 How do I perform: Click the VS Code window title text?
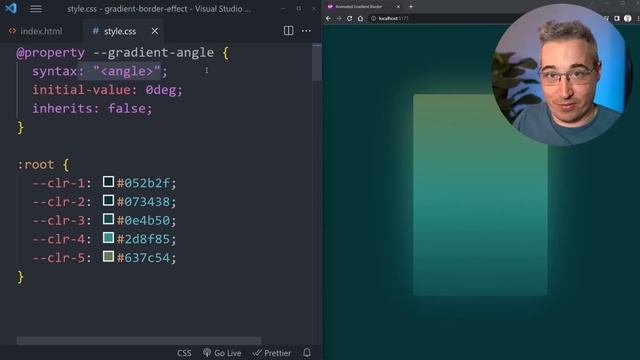tap(159, 9)
